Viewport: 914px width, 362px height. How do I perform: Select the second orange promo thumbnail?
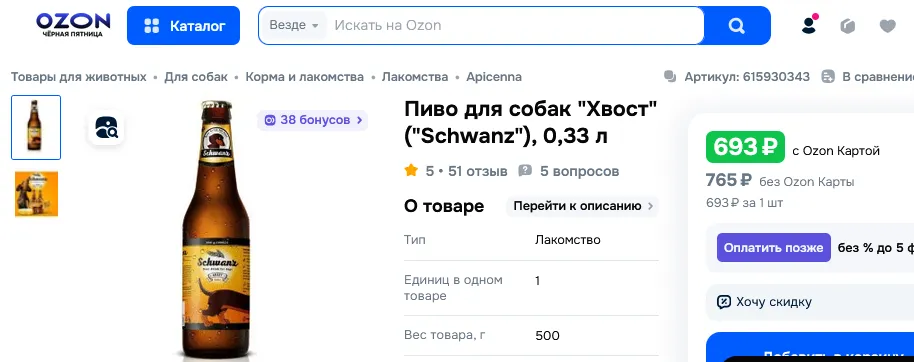click(x=36, y=194)
